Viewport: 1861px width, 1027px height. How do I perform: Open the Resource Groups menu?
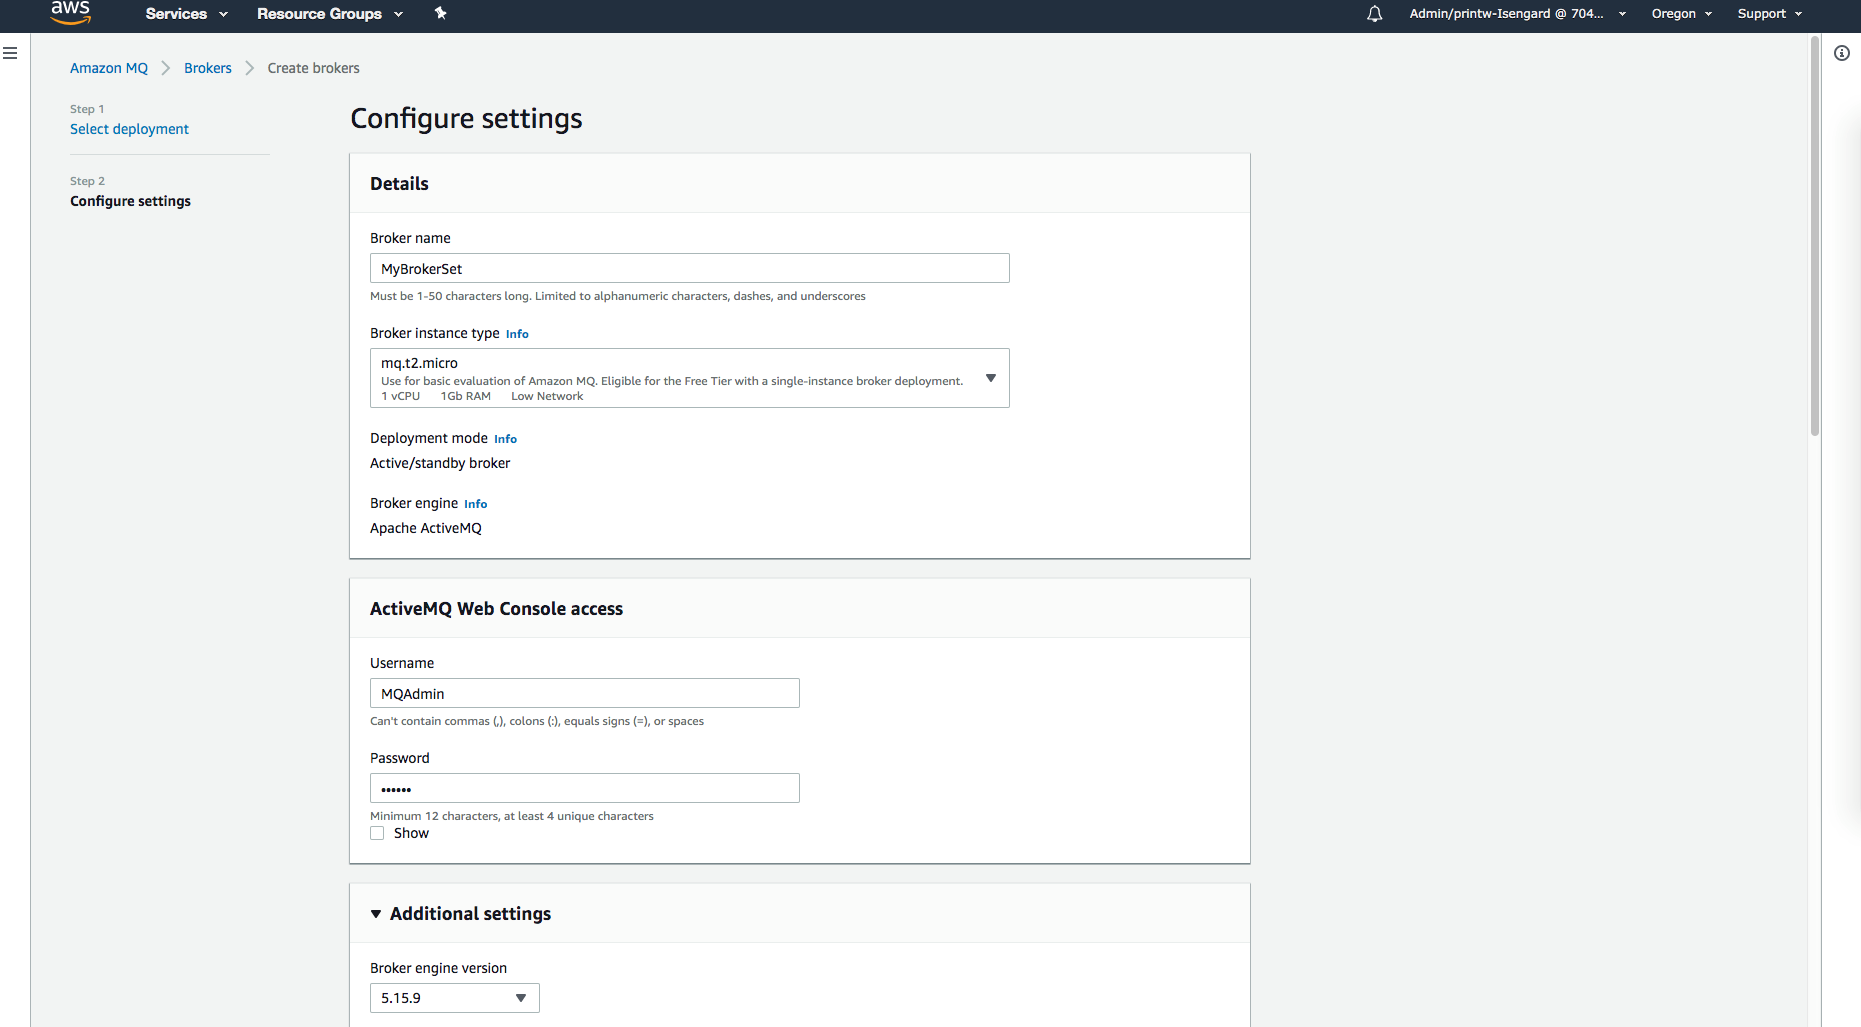[x=329, y=14]
